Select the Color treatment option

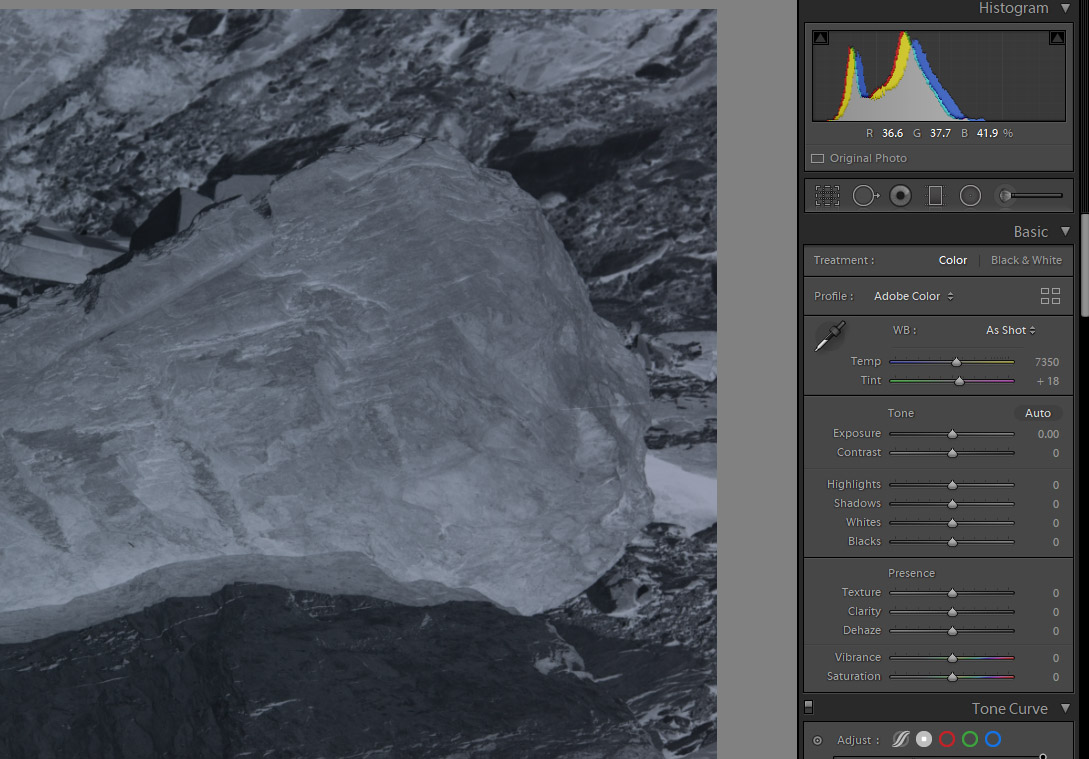[952, 260]
